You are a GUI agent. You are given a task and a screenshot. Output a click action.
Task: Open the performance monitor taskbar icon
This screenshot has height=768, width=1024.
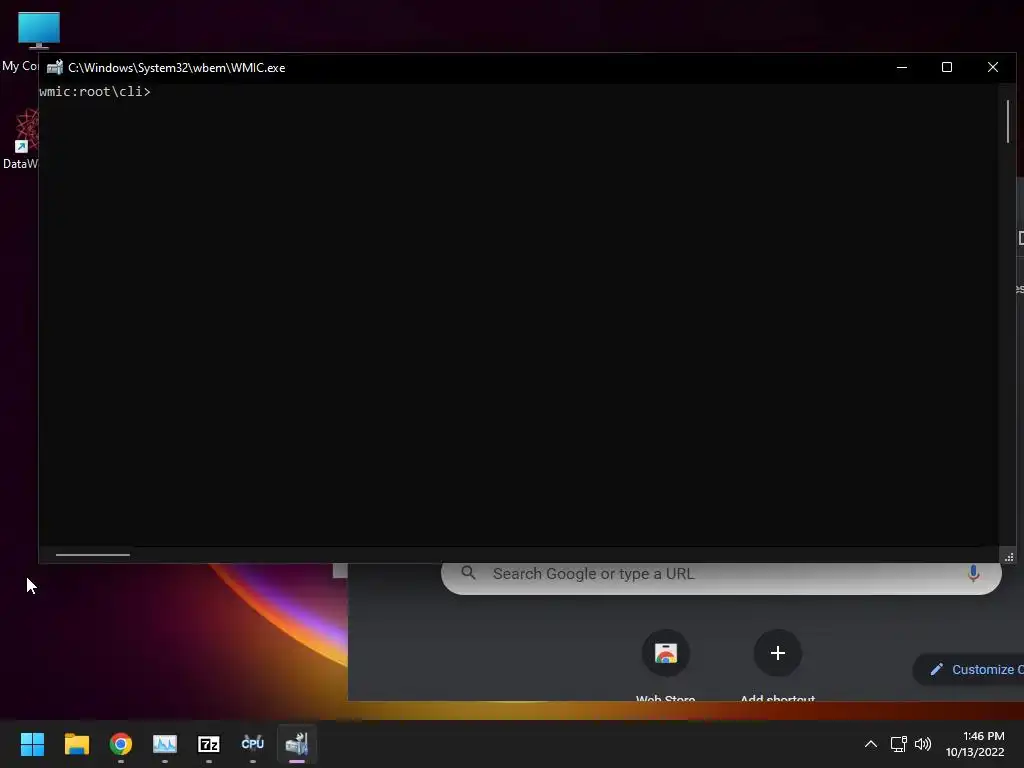click(x=165, y=744)
